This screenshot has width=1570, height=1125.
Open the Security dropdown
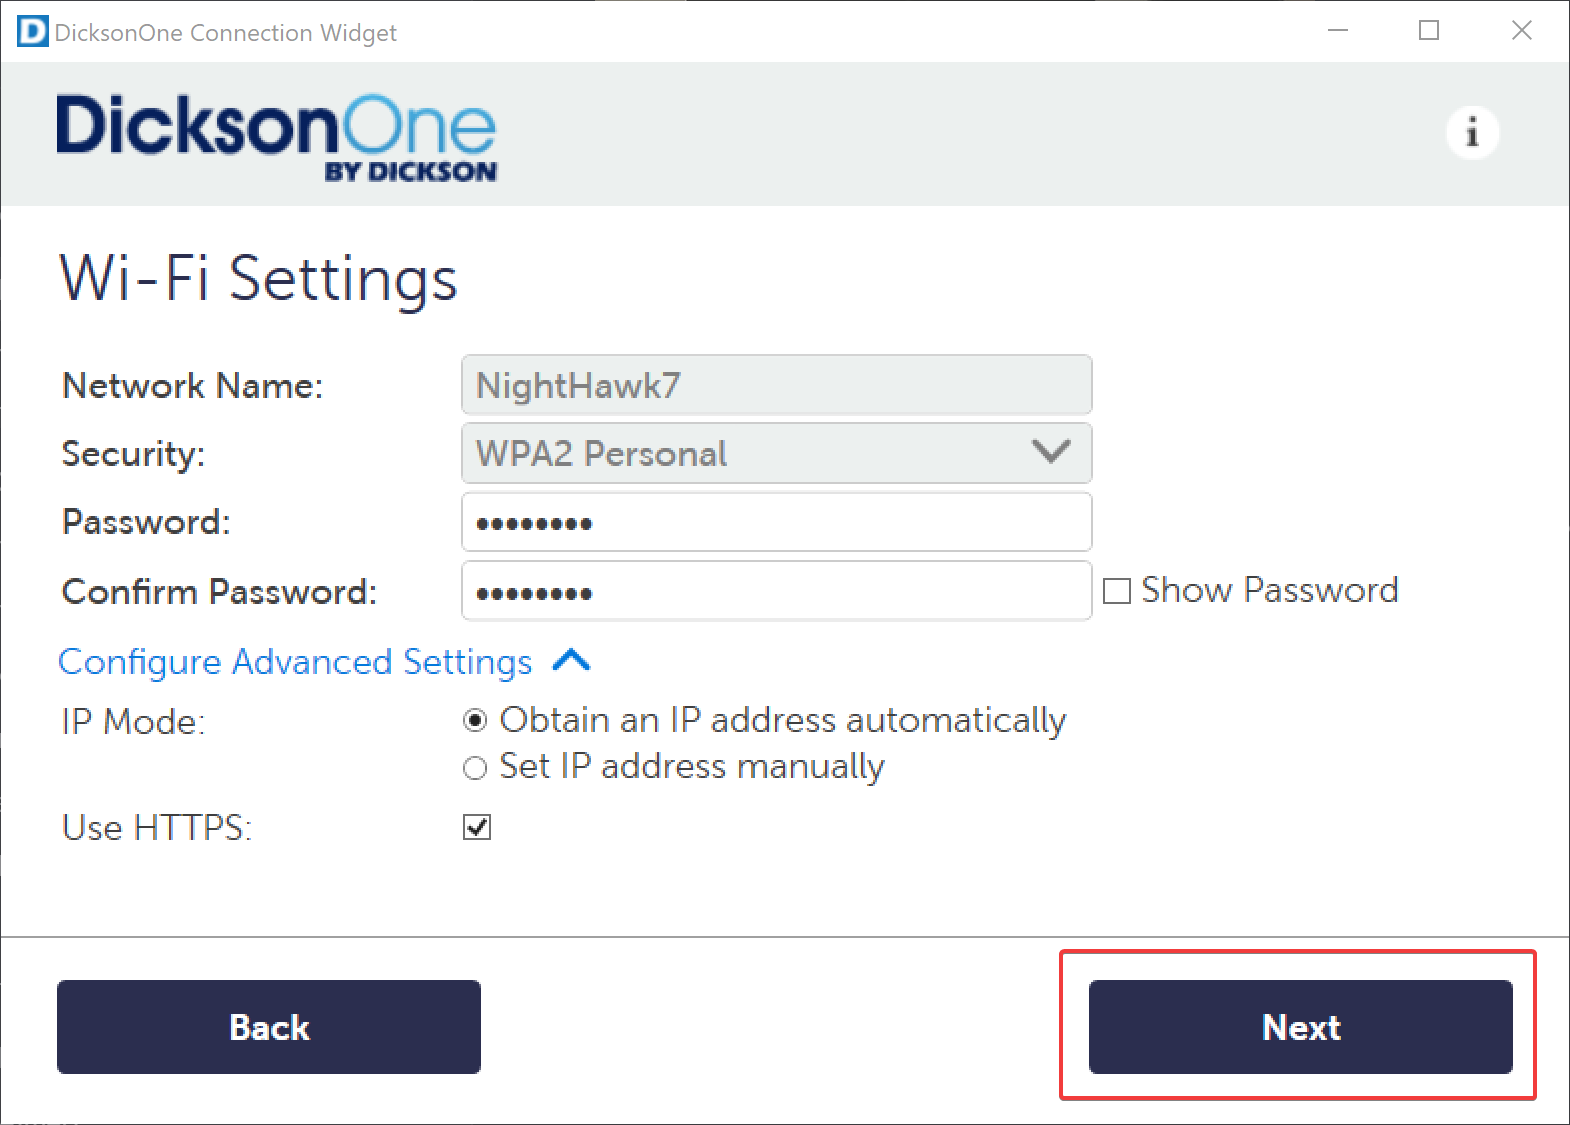click(x=777, y=453)
